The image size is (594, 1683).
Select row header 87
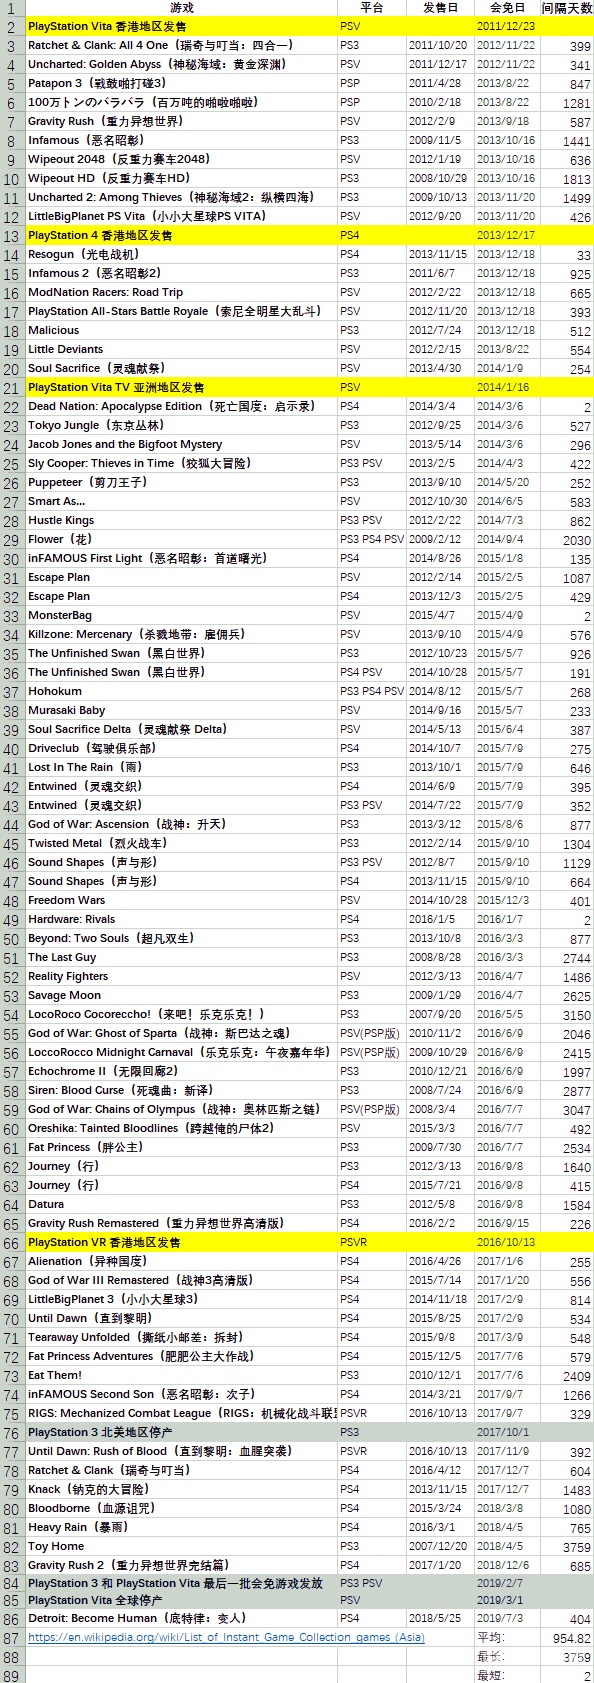12,1638
